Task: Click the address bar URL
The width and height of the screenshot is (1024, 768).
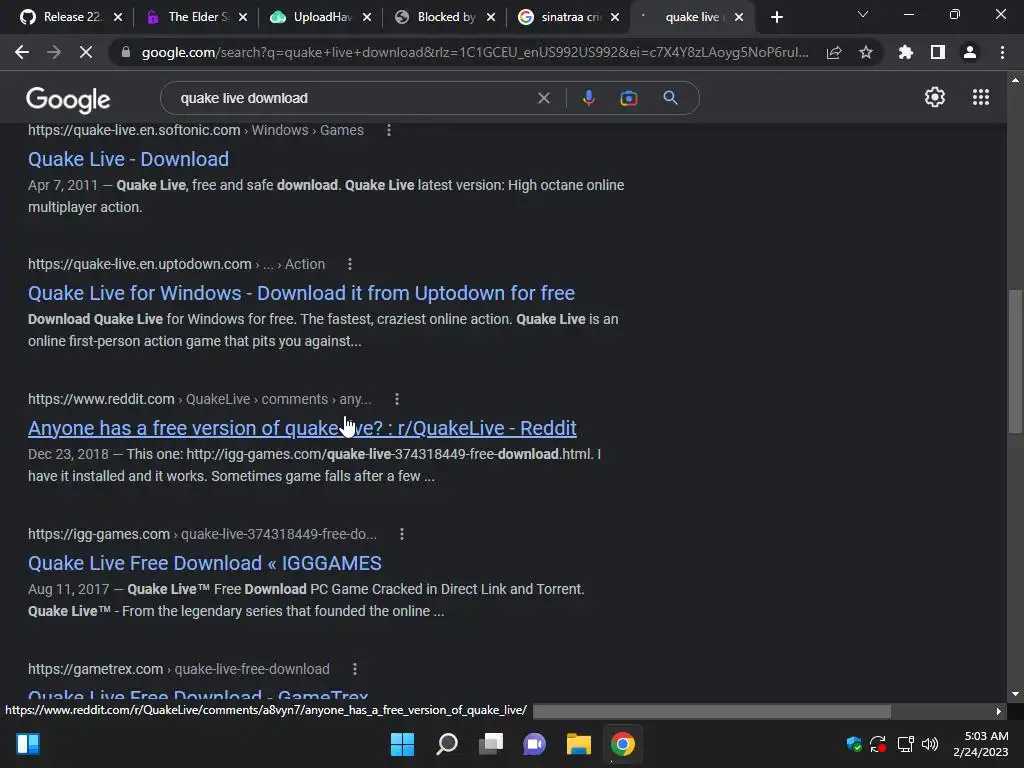Action: point(475,52)
